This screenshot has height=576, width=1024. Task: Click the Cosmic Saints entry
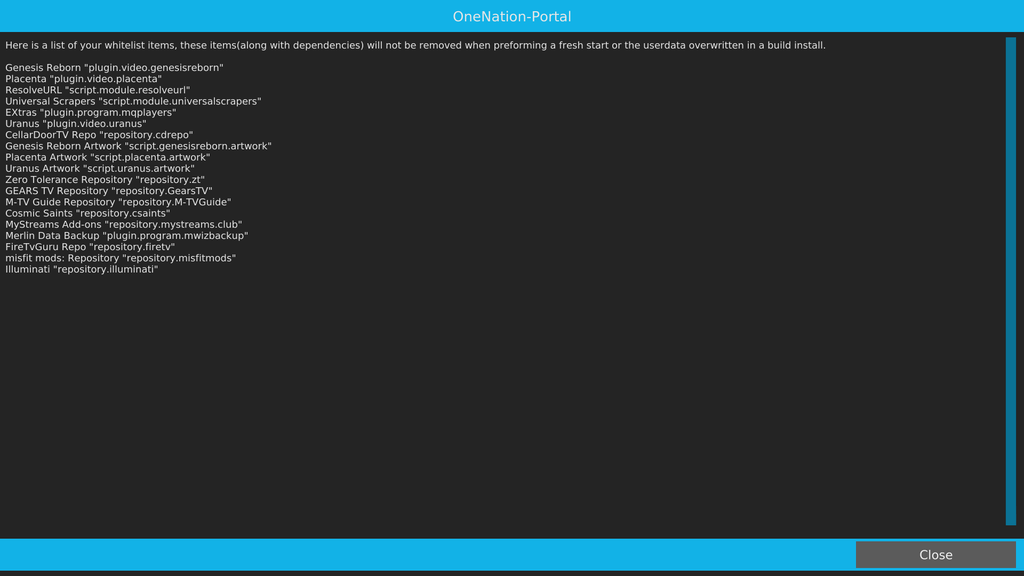click(x=88, y=213)
